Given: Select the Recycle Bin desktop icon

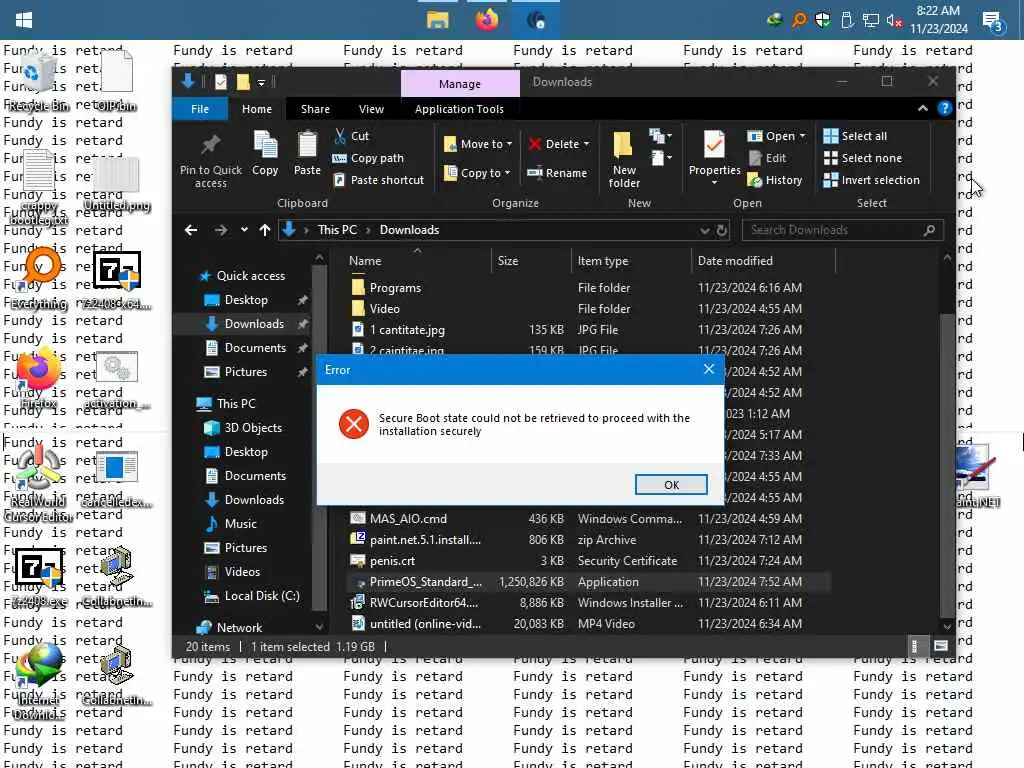Looking at the screenshot, I should (x=37, y=82).
